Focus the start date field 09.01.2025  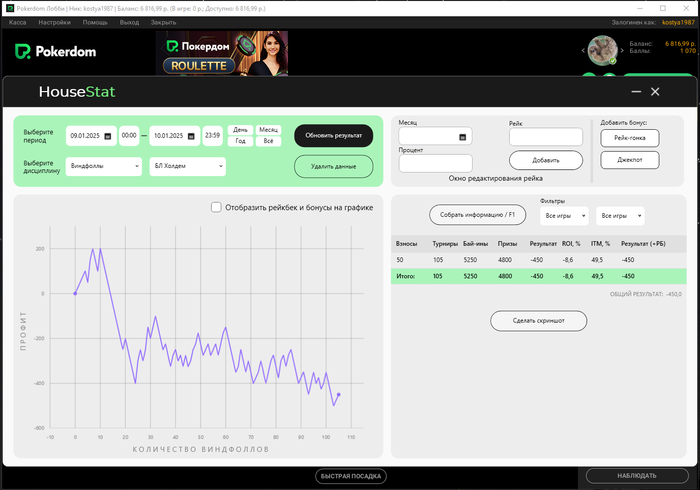point(91,136)
